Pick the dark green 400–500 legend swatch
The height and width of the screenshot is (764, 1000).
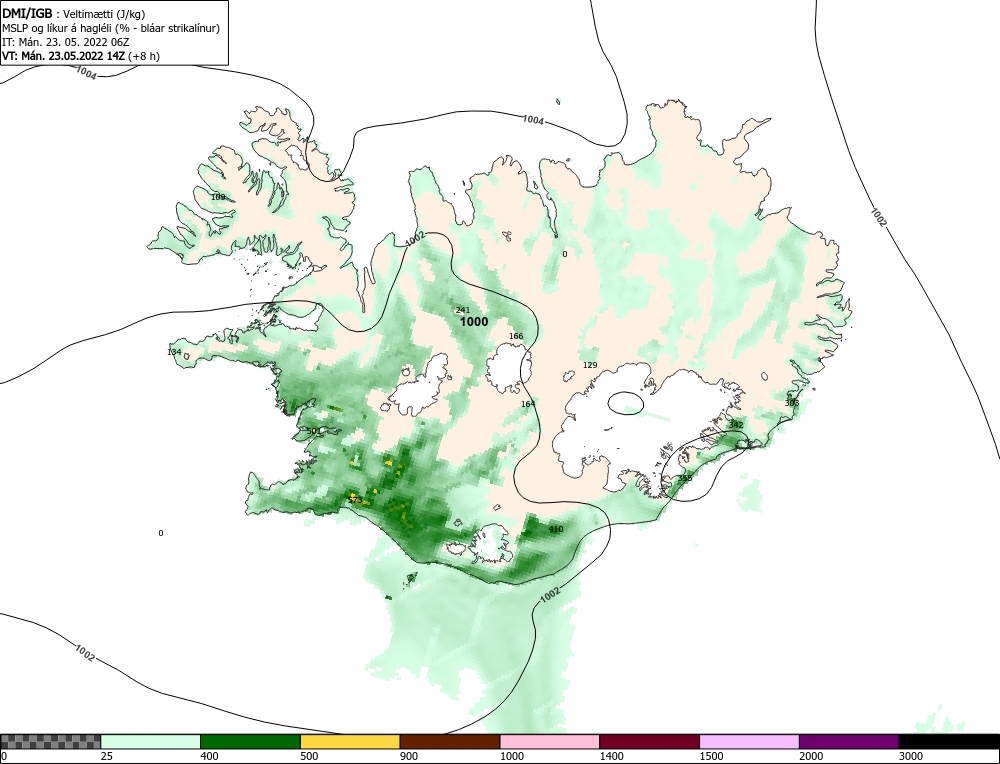coord(250,741)
